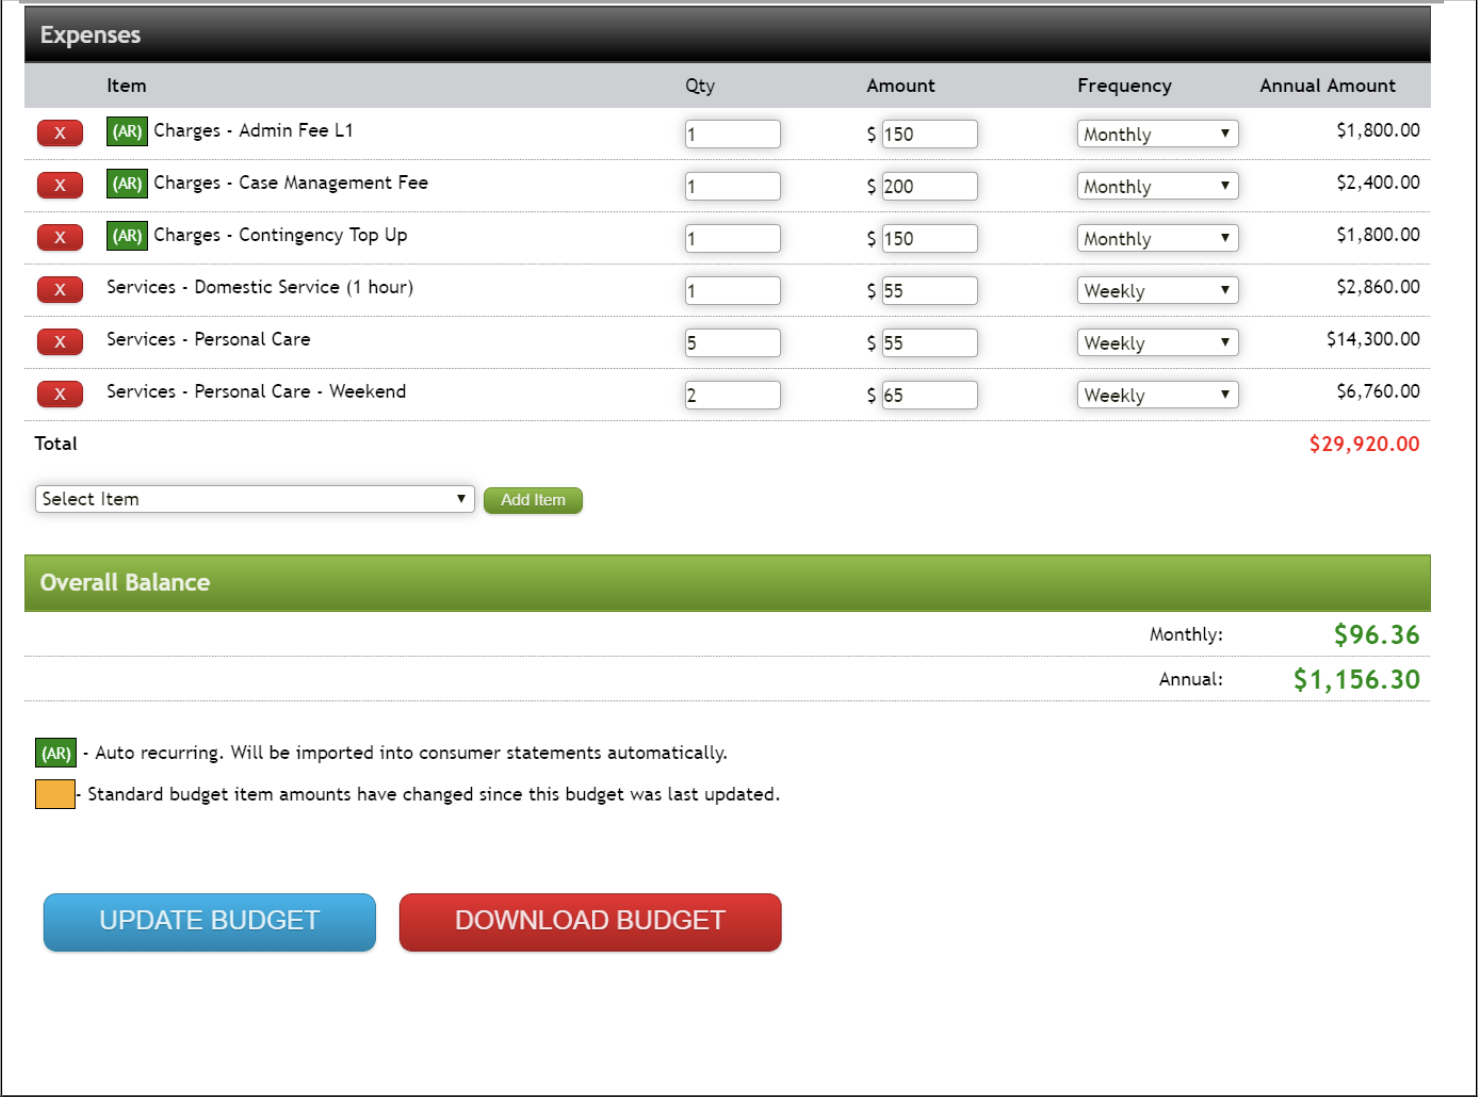Viewport: 1478px width, 1098px height.
Task: Open the Frequency dropdown for Admin Fee L1
Action: tap(1155, 133)
